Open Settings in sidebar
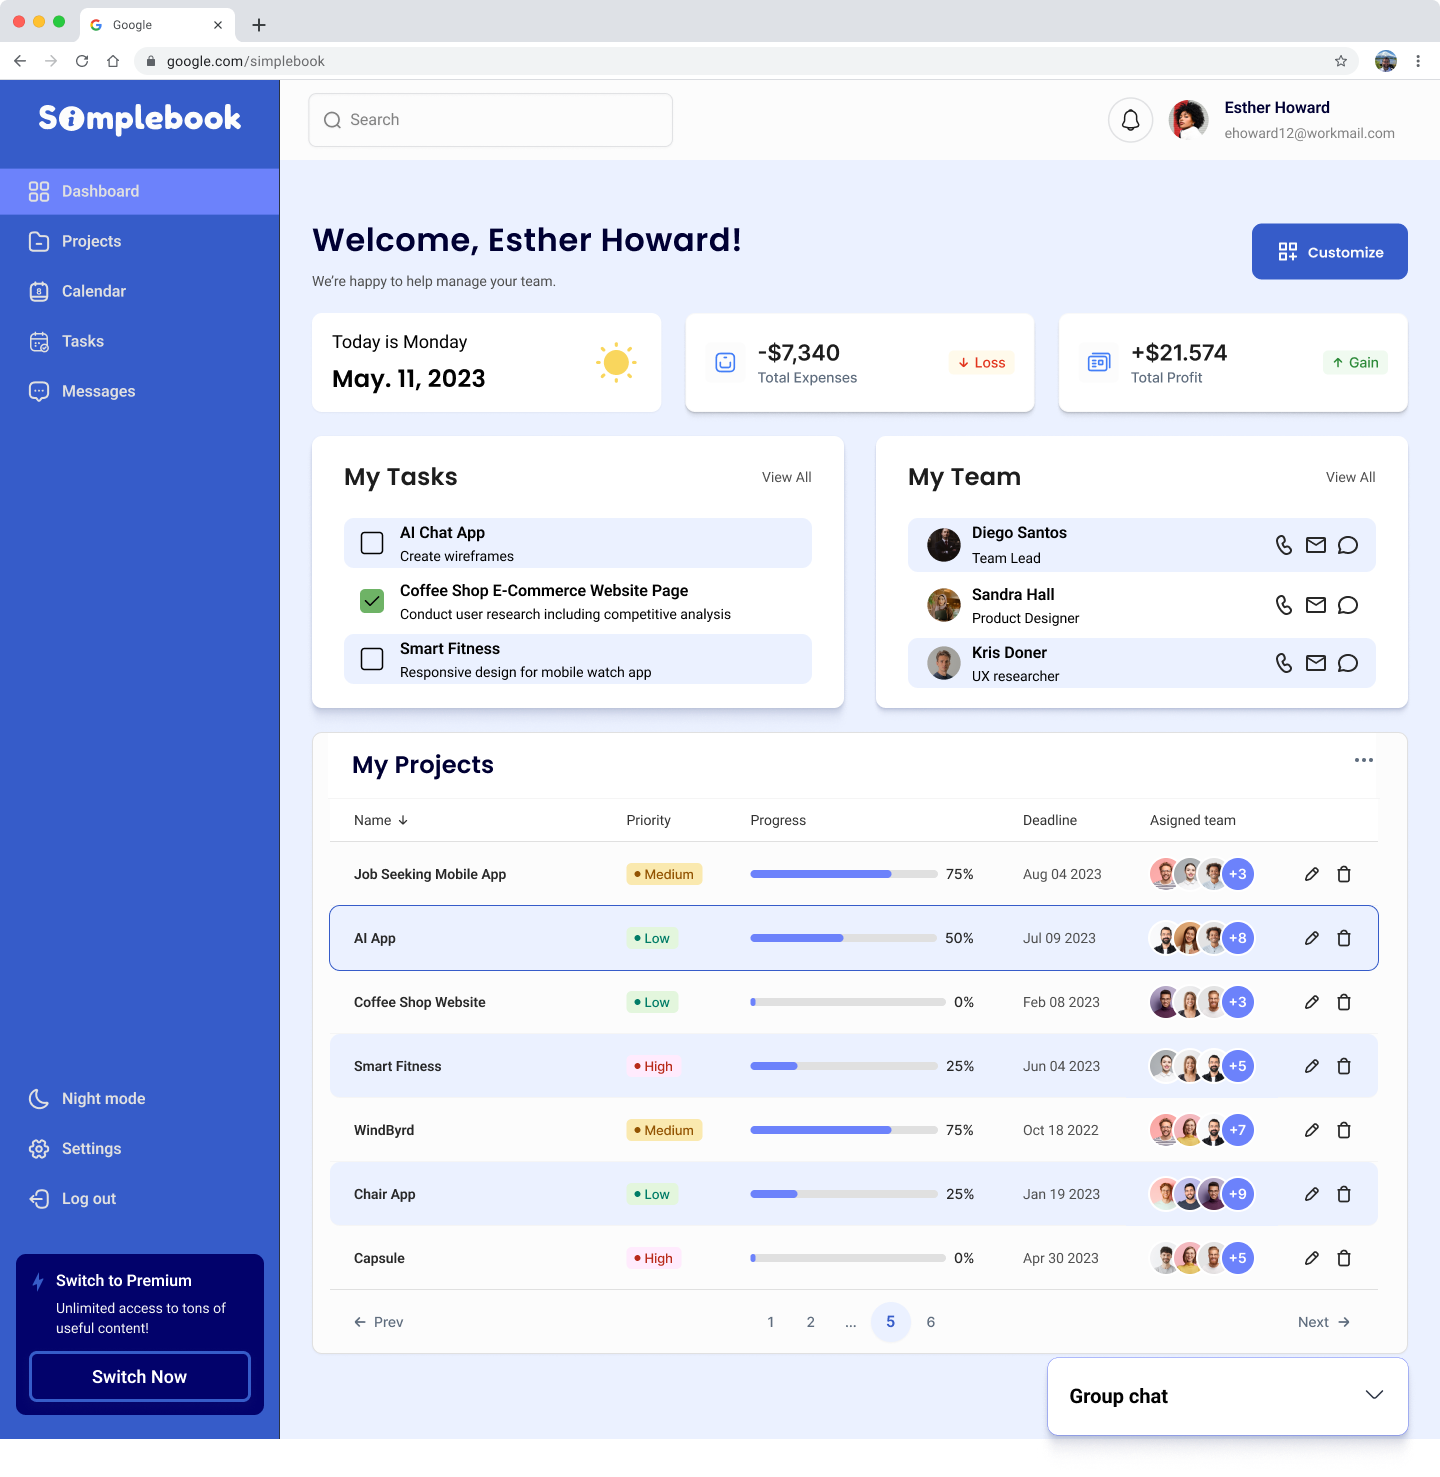 [x=75, y=1149]
